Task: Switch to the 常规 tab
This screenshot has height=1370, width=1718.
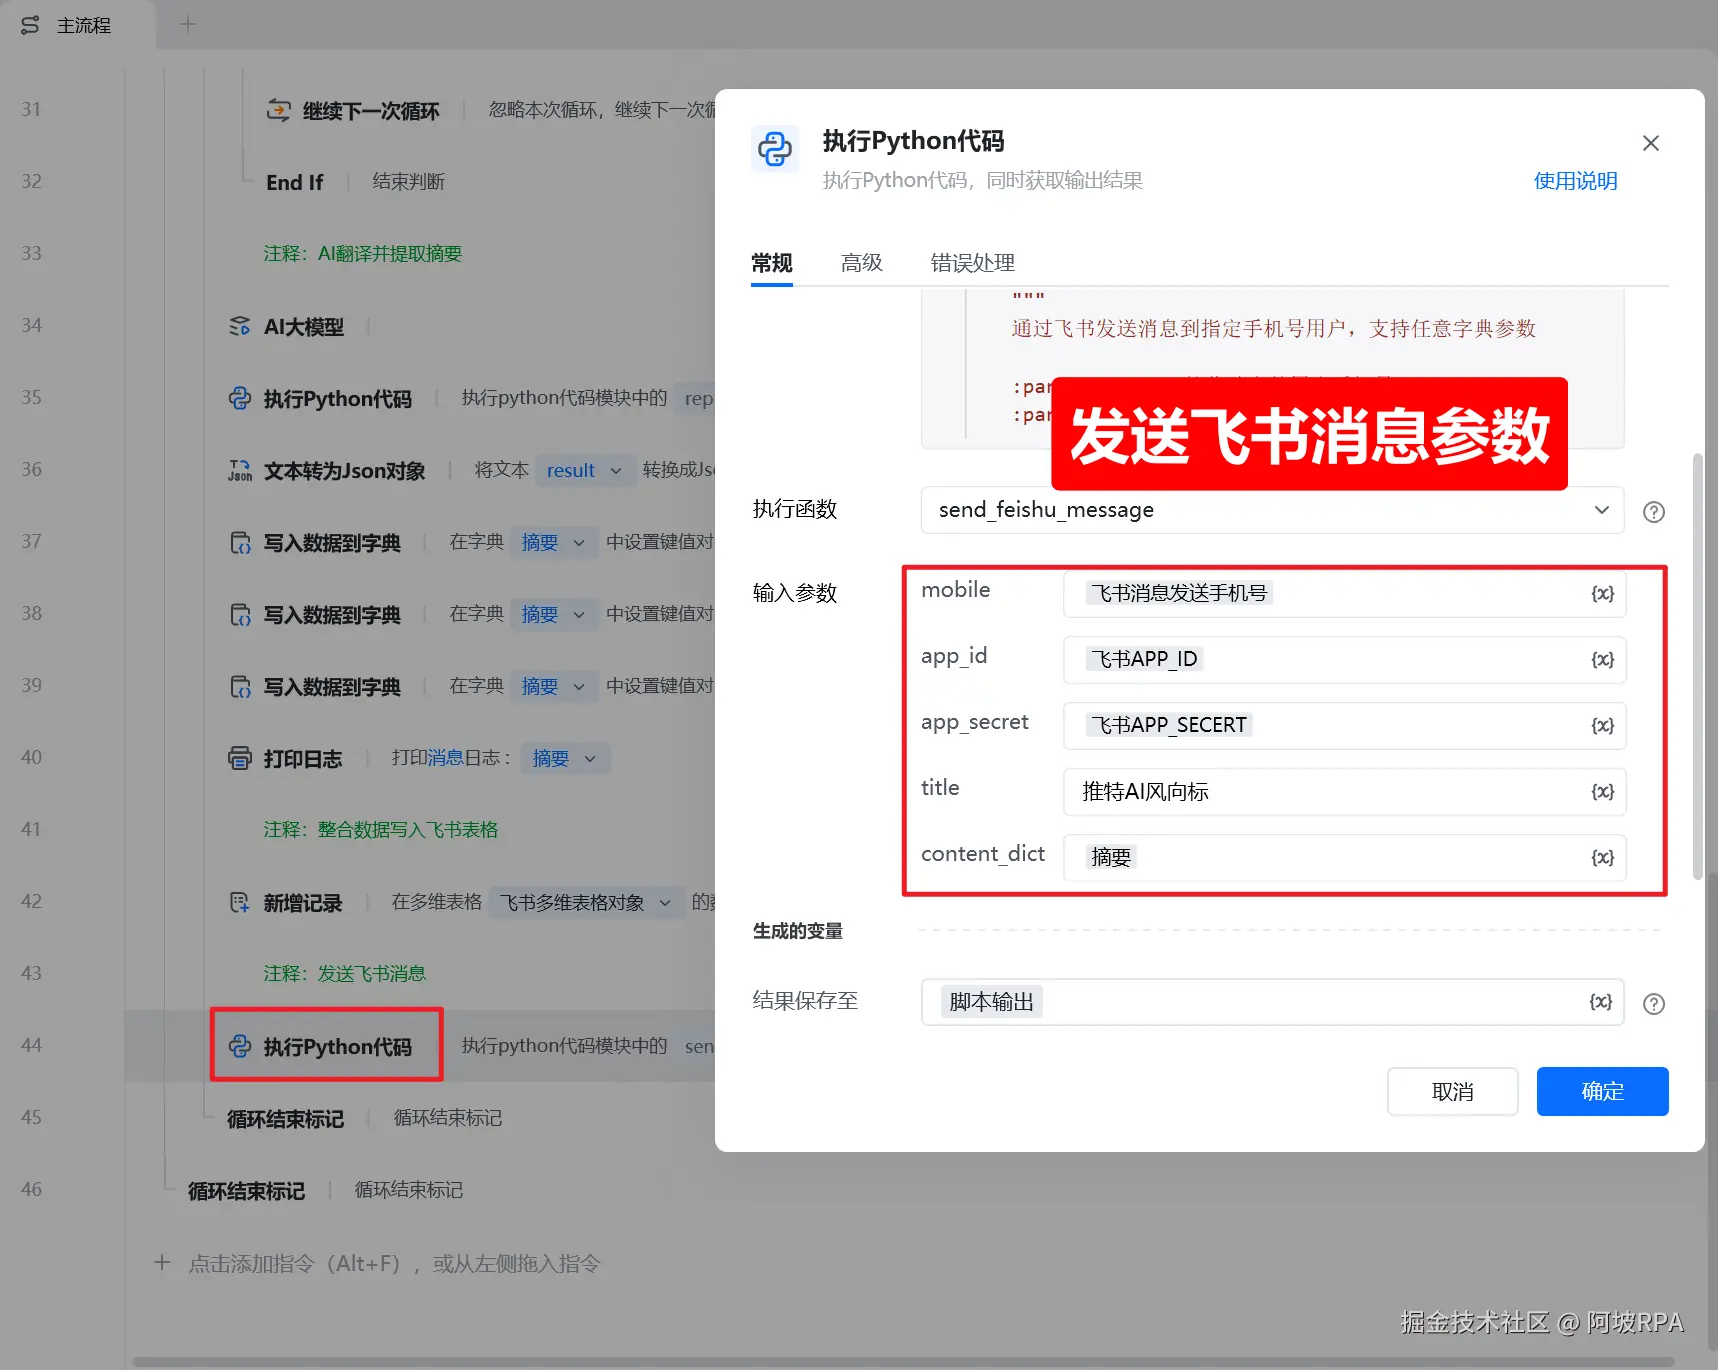Action: [772, 263]
